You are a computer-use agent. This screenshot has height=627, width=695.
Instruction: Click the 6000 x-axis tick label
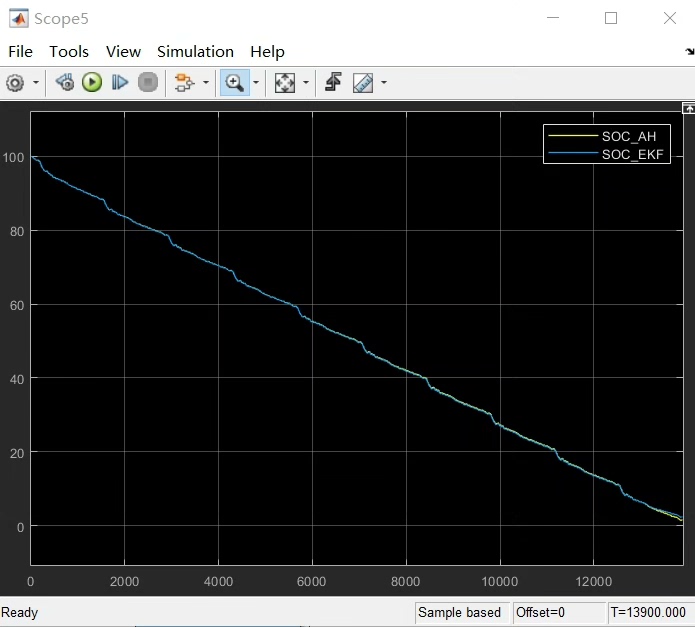pos(312,581)
